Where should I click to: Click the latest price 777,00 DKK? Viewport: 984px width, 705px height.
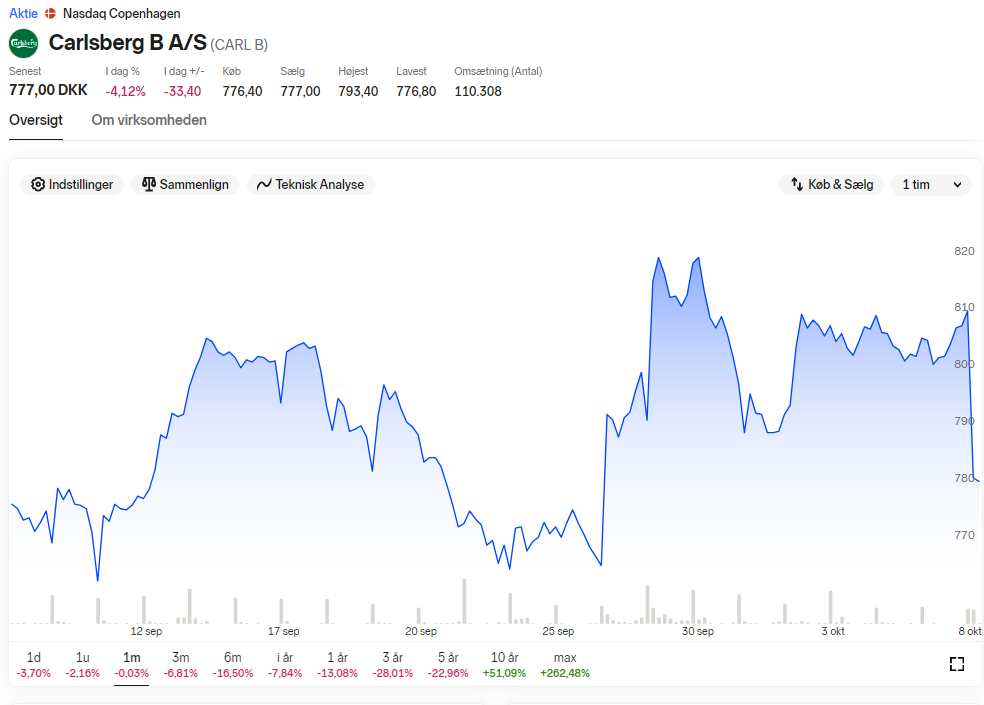pos(48,90)
